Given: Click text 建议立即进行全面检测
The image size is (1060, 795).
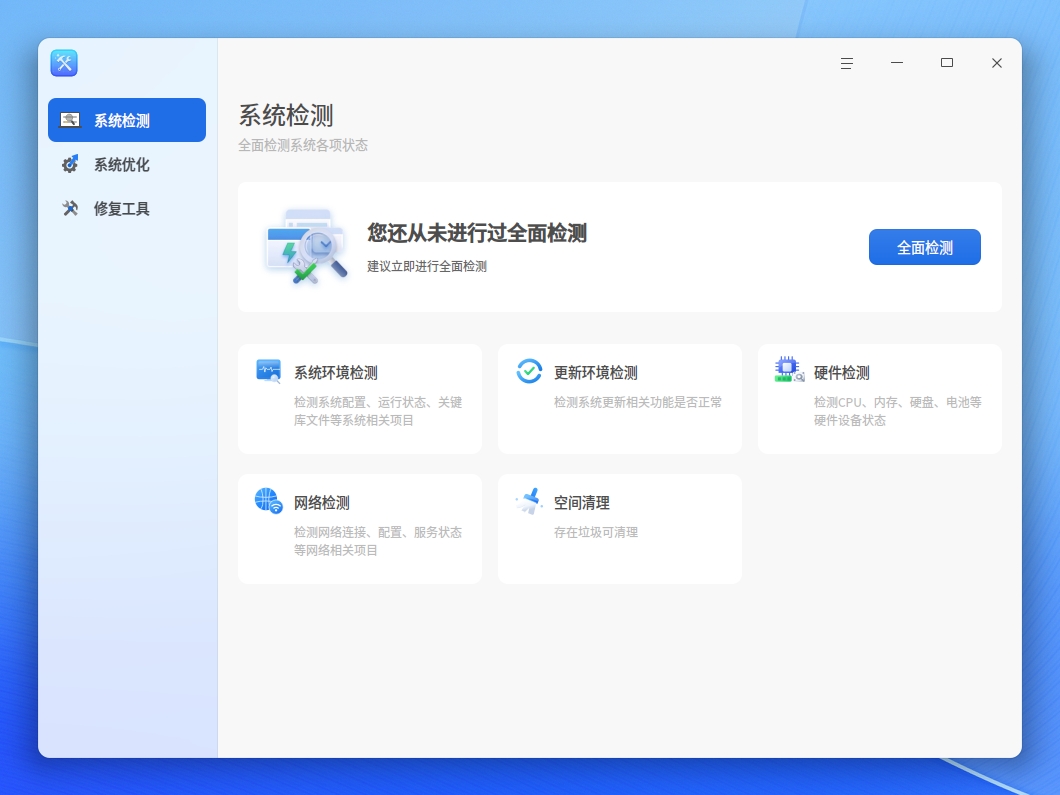Looking at the screenshot, I should click(x=427, y=266).
